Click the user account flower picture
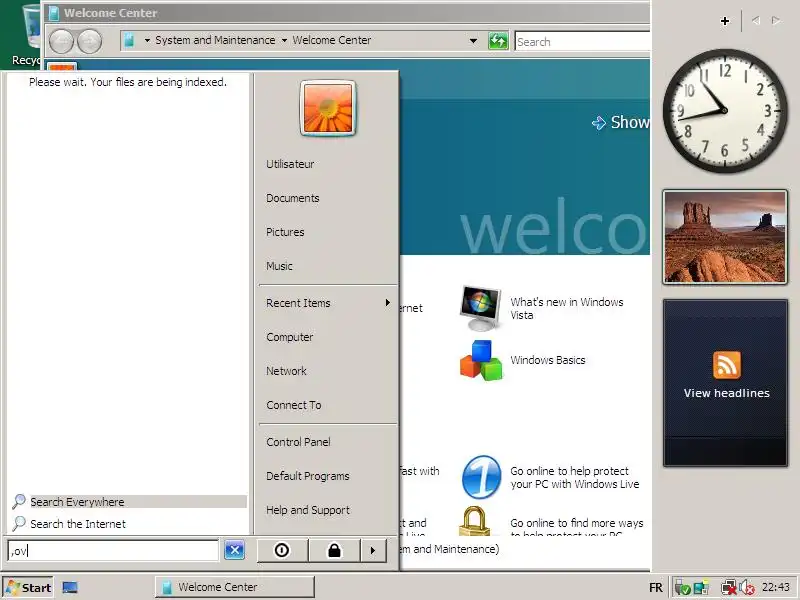 [x=328, y=109]
